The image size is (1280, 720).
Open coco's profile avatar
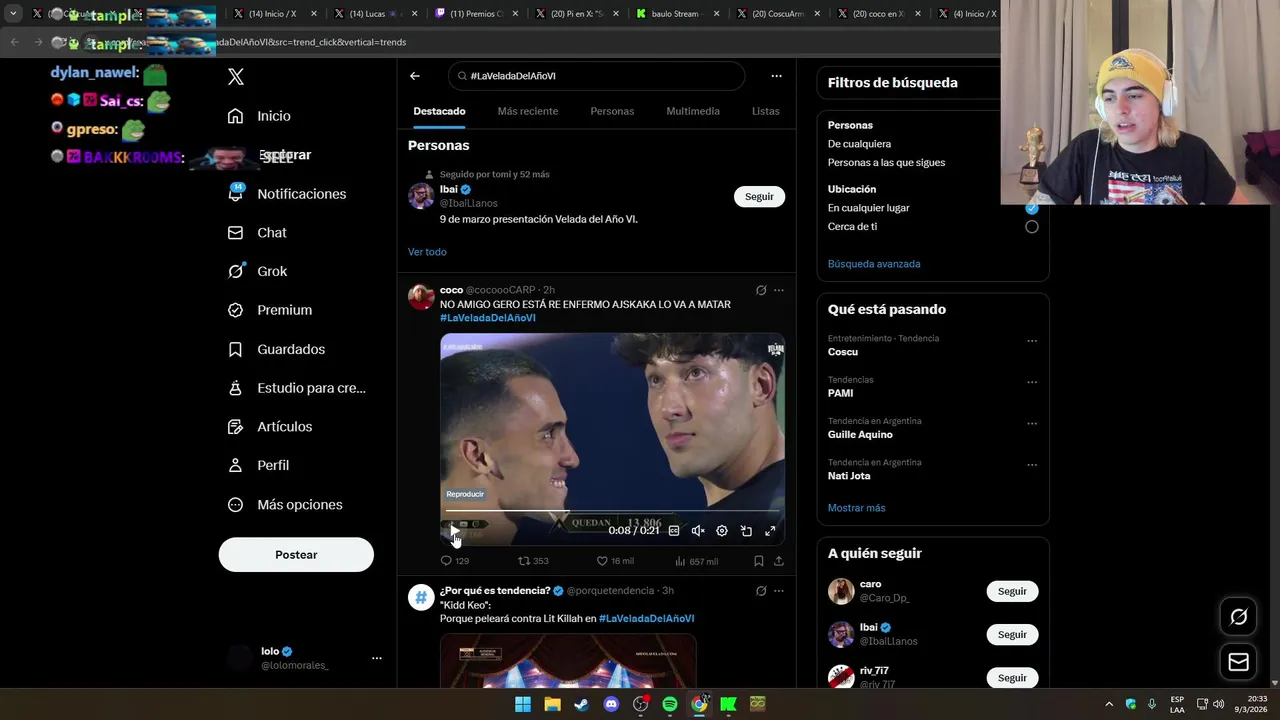click(421, 296)
